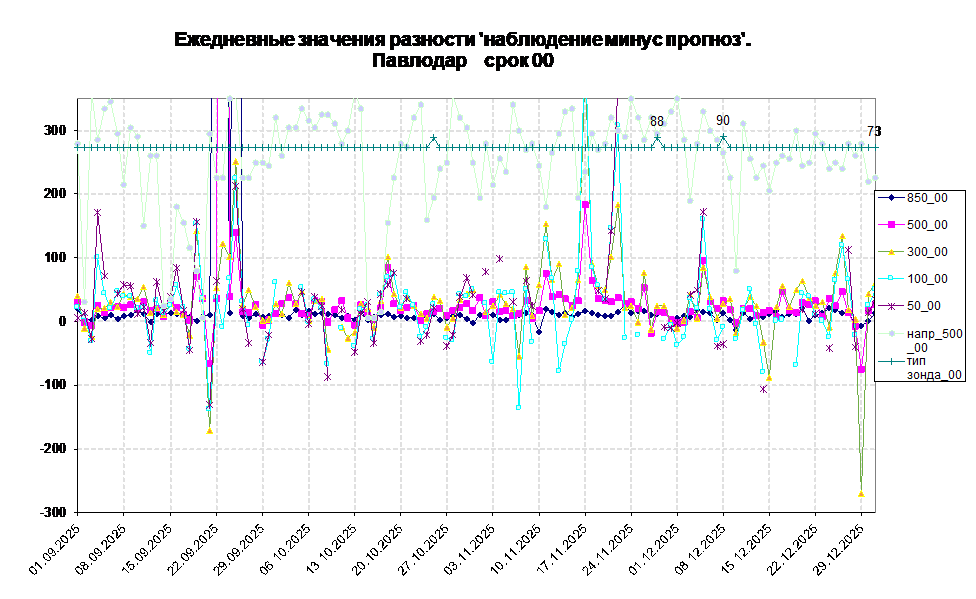
Task: Select the напр_500_00 legend label text
Action: (x=934, y=340)
